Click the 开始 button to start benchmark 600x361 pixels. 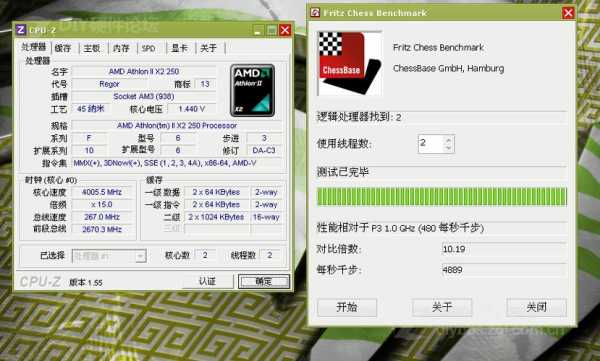click(347, 307)
